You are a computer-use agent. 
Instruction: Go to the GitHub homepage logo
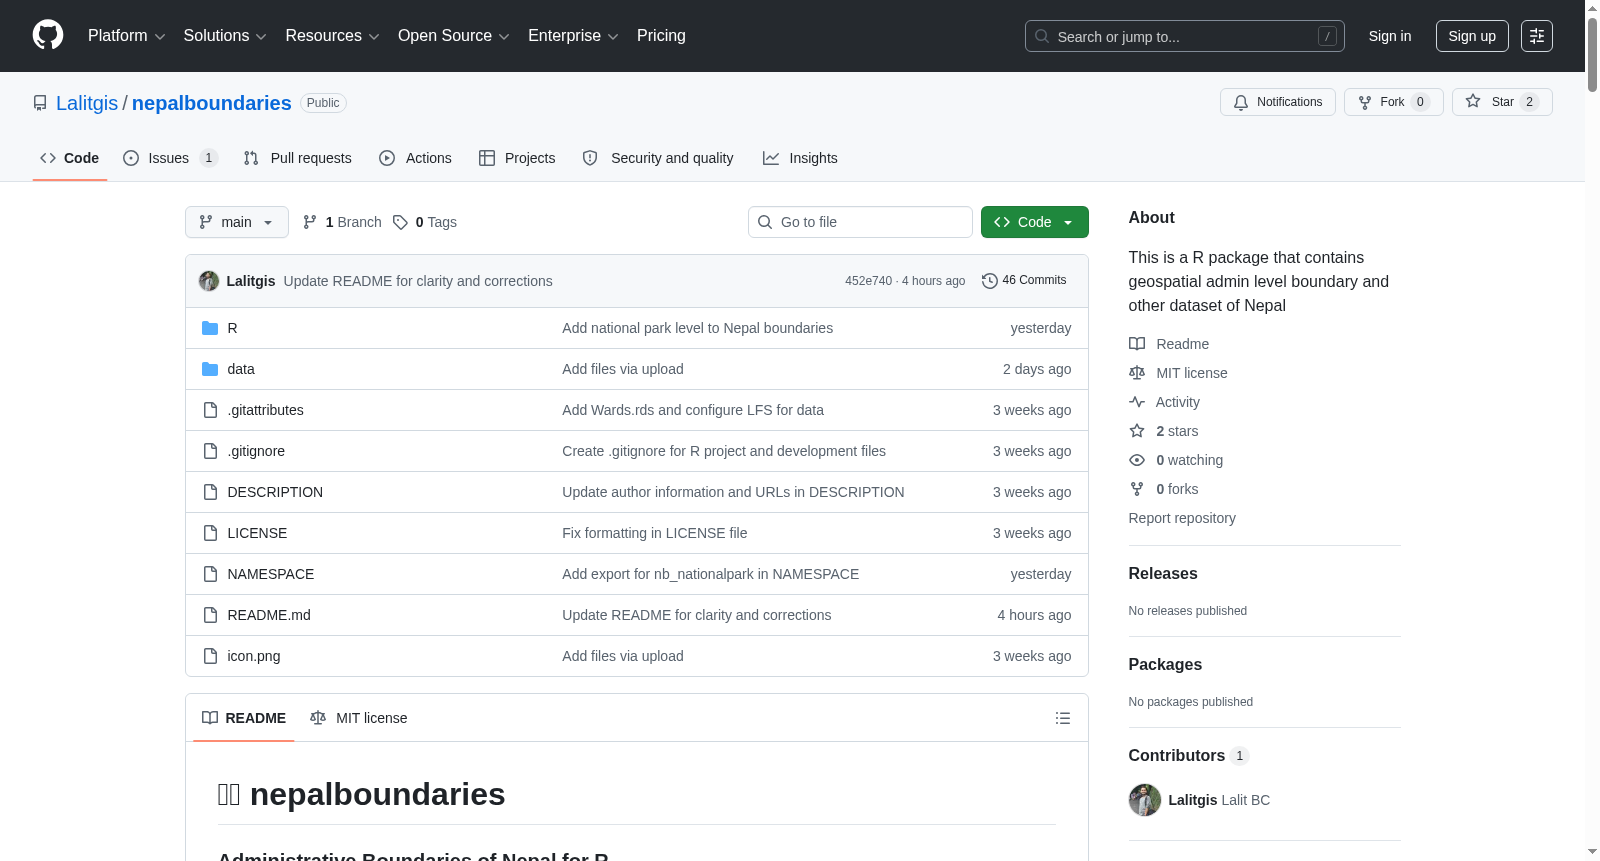(x=48, y=36)
